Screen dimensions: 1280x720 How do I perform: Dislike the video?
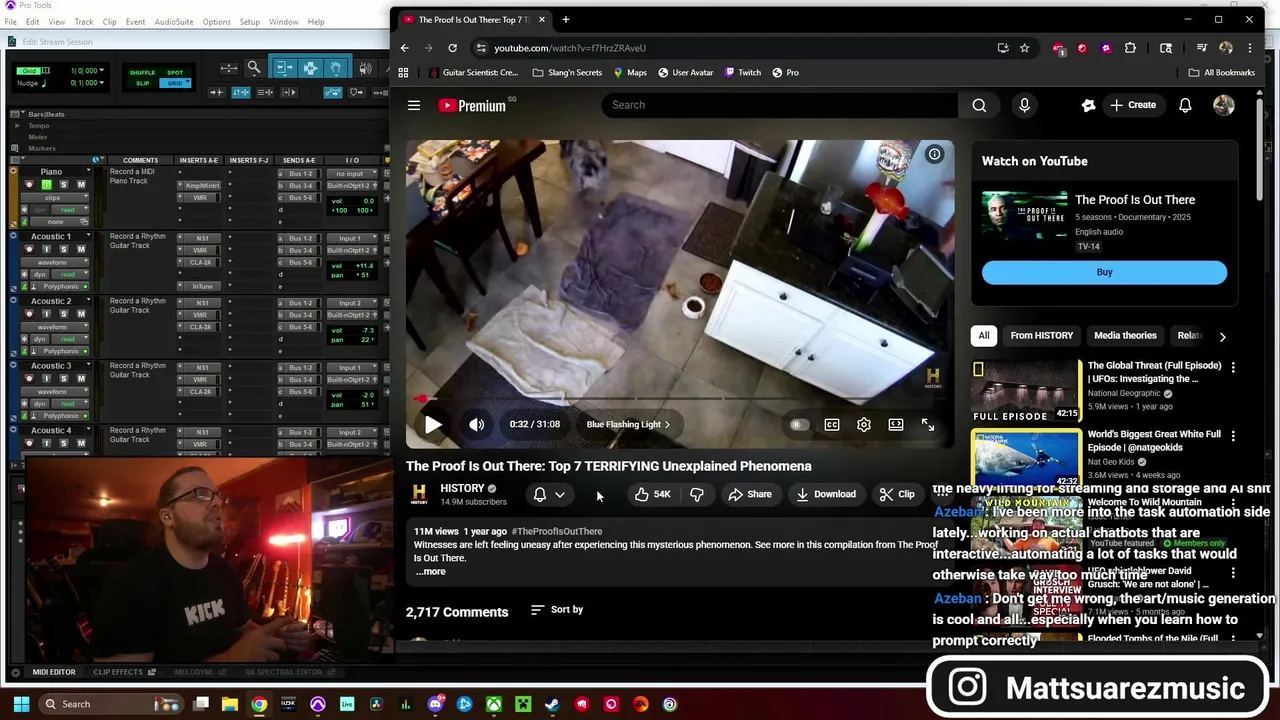(697, 494)
